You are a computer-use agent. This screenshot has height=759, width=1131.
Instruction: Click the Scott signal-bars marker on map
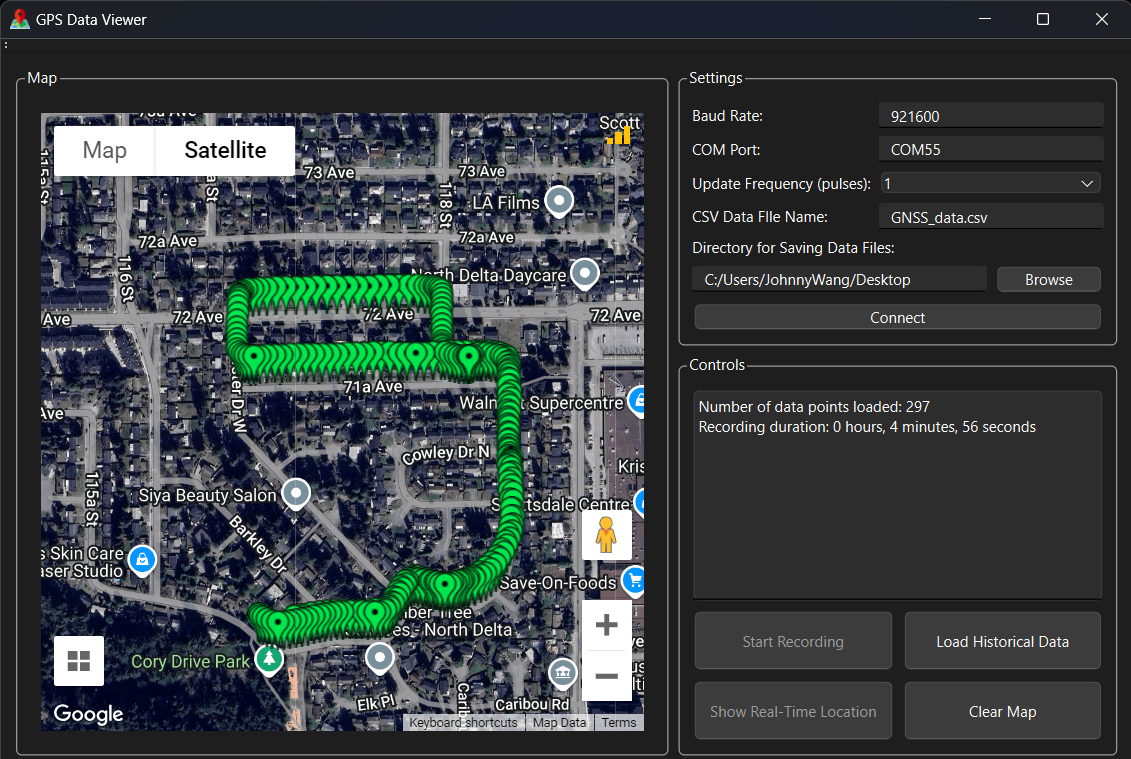(x=619, y=136)
